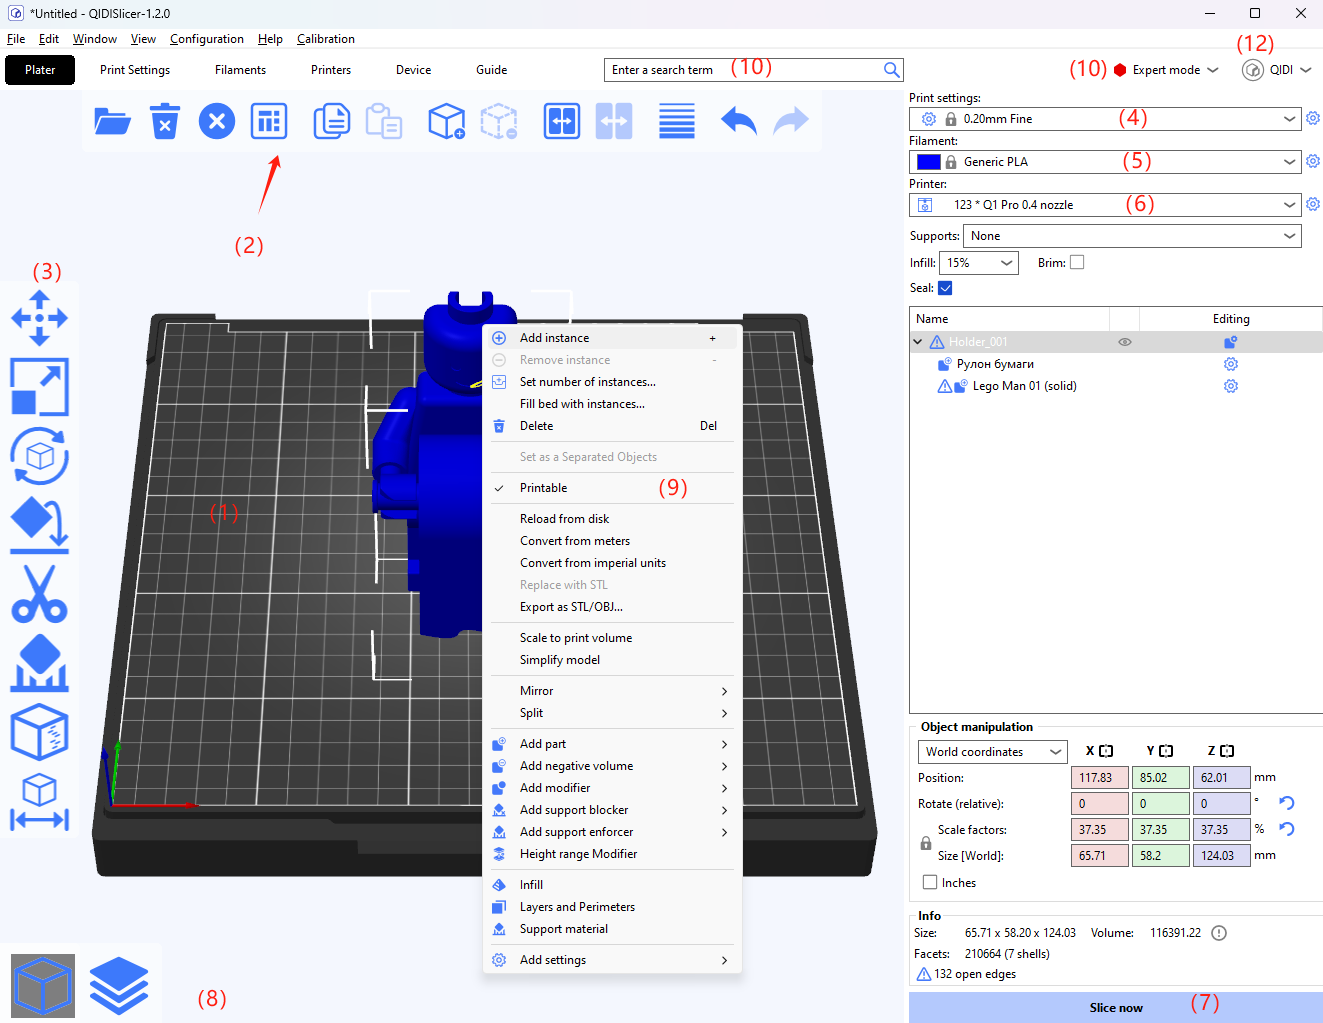Enable the Brim checkbox
Screen dimensions: 1323x1023
point(1077,262)
